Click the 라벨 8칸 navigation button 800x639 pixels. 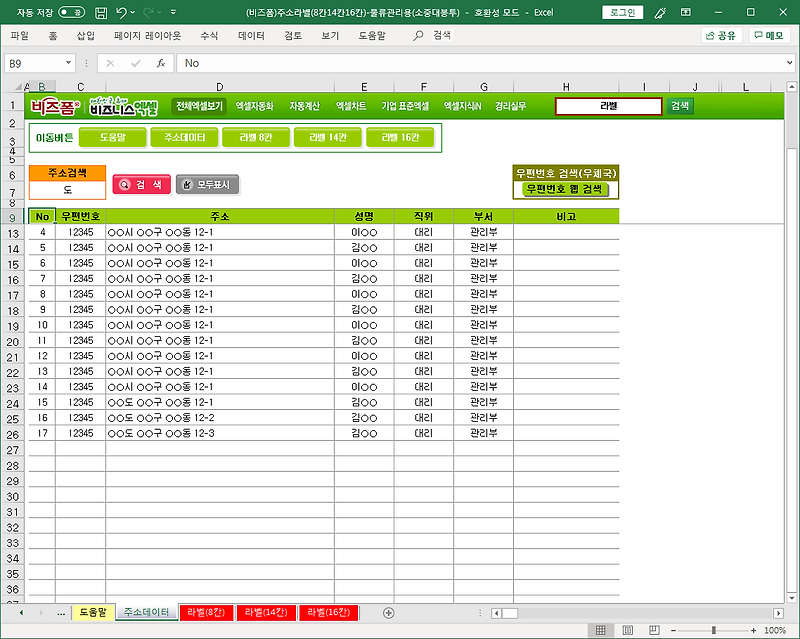point(256,137)
